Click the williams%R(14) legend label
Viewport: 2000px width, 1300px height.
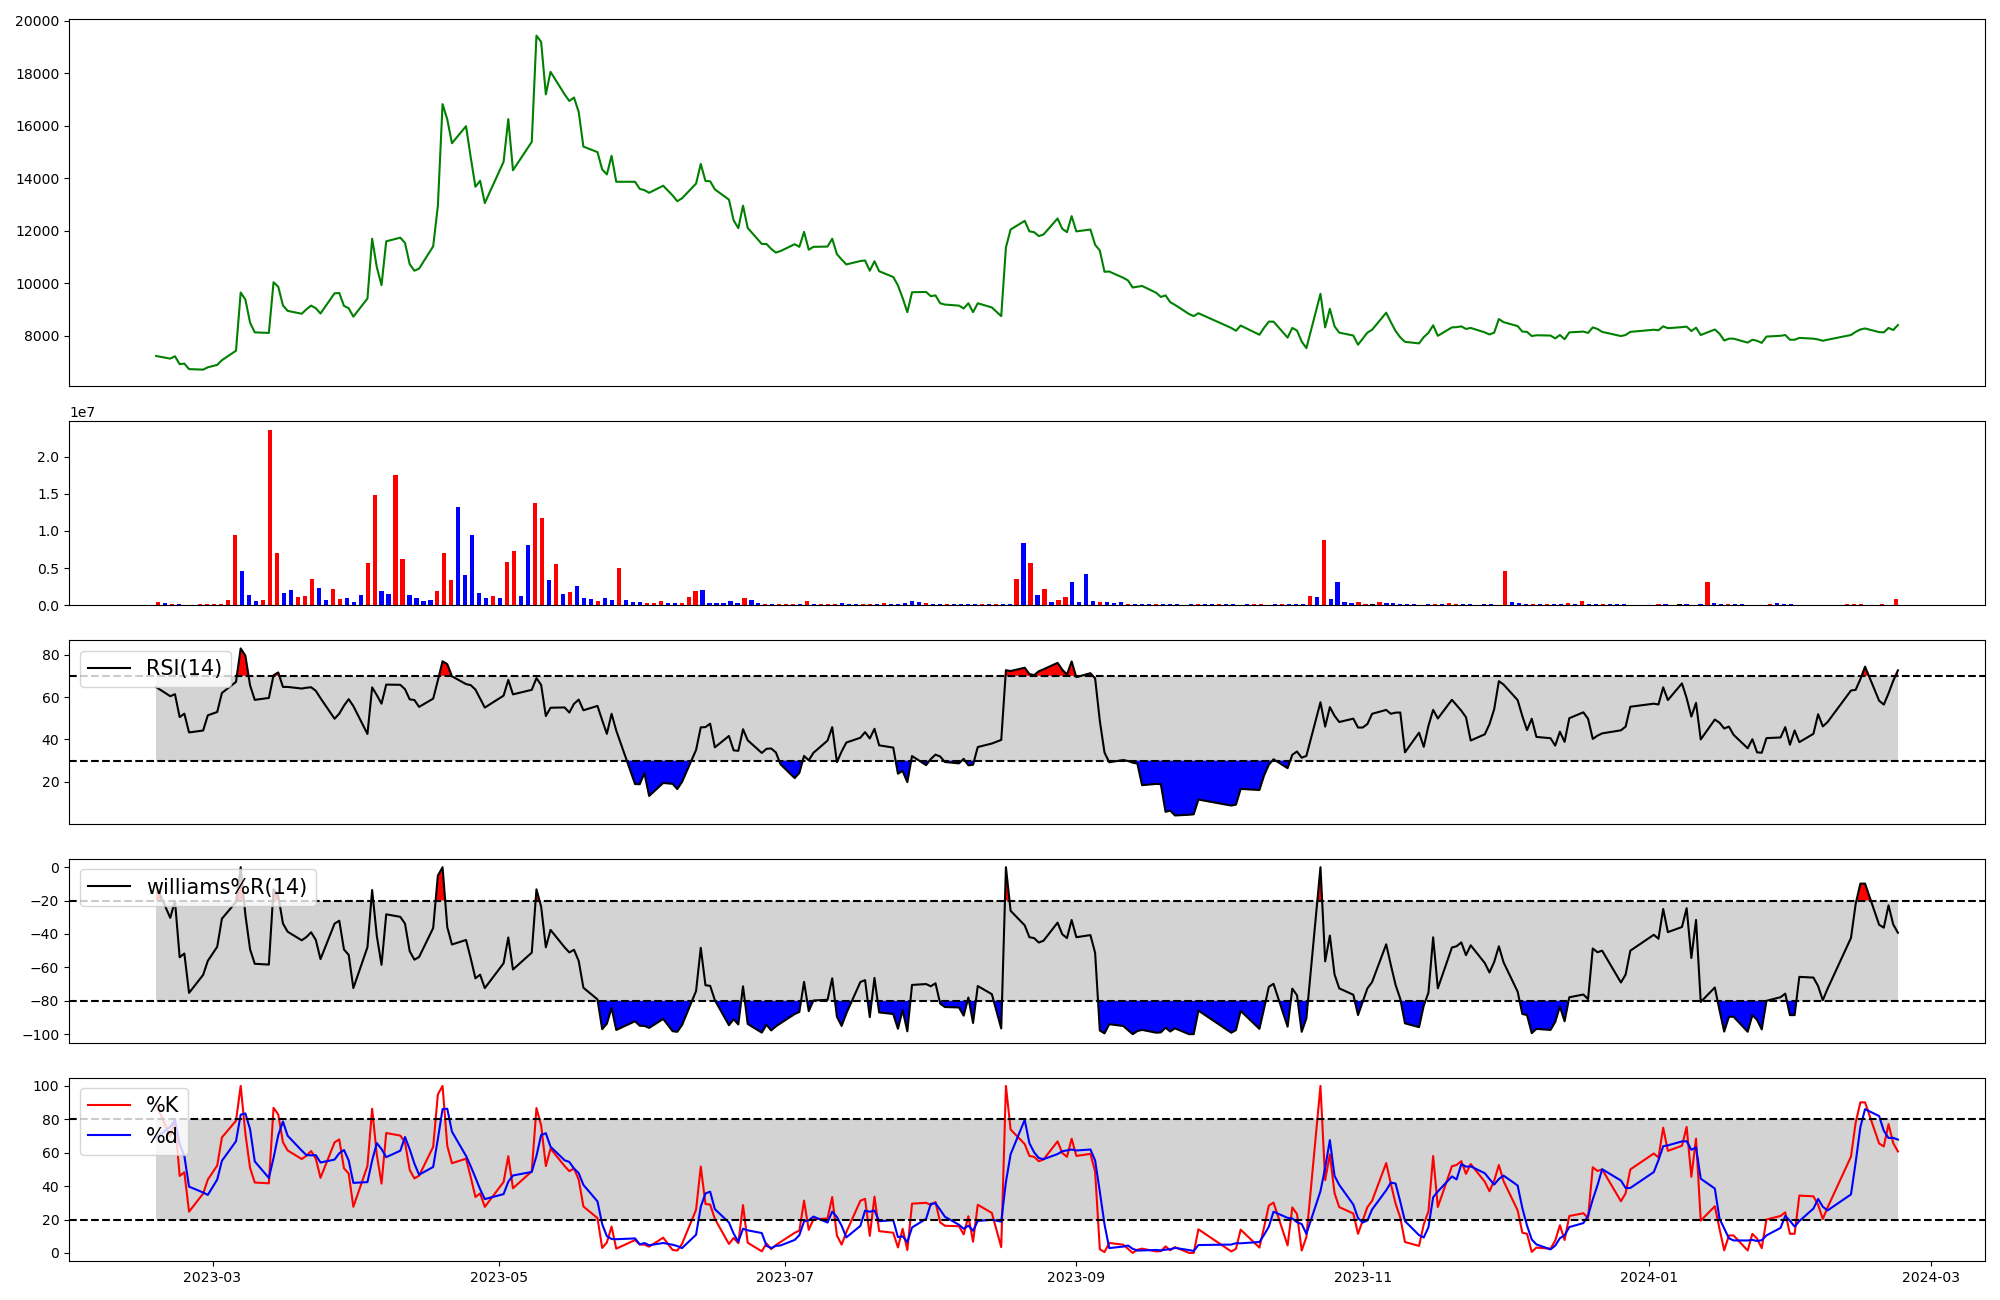click(x=226, y=887)
